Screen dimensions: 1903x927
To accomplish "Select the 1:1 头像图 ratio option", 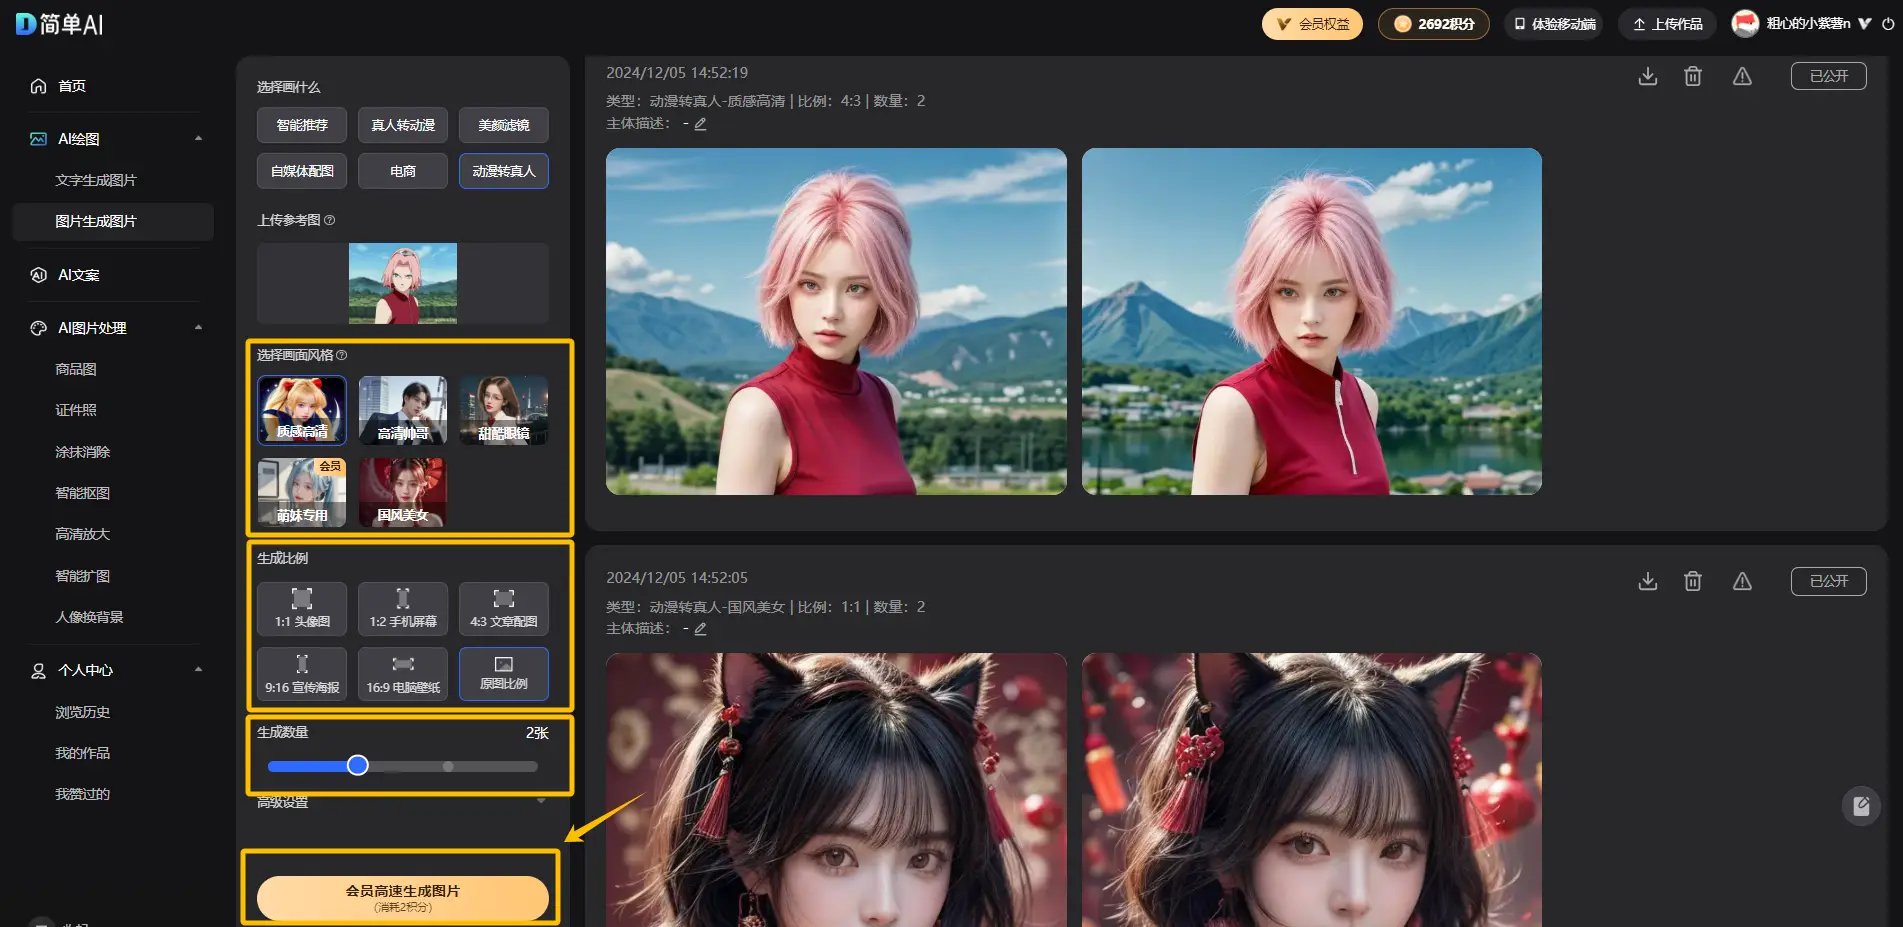I will (x=302, y=609).
